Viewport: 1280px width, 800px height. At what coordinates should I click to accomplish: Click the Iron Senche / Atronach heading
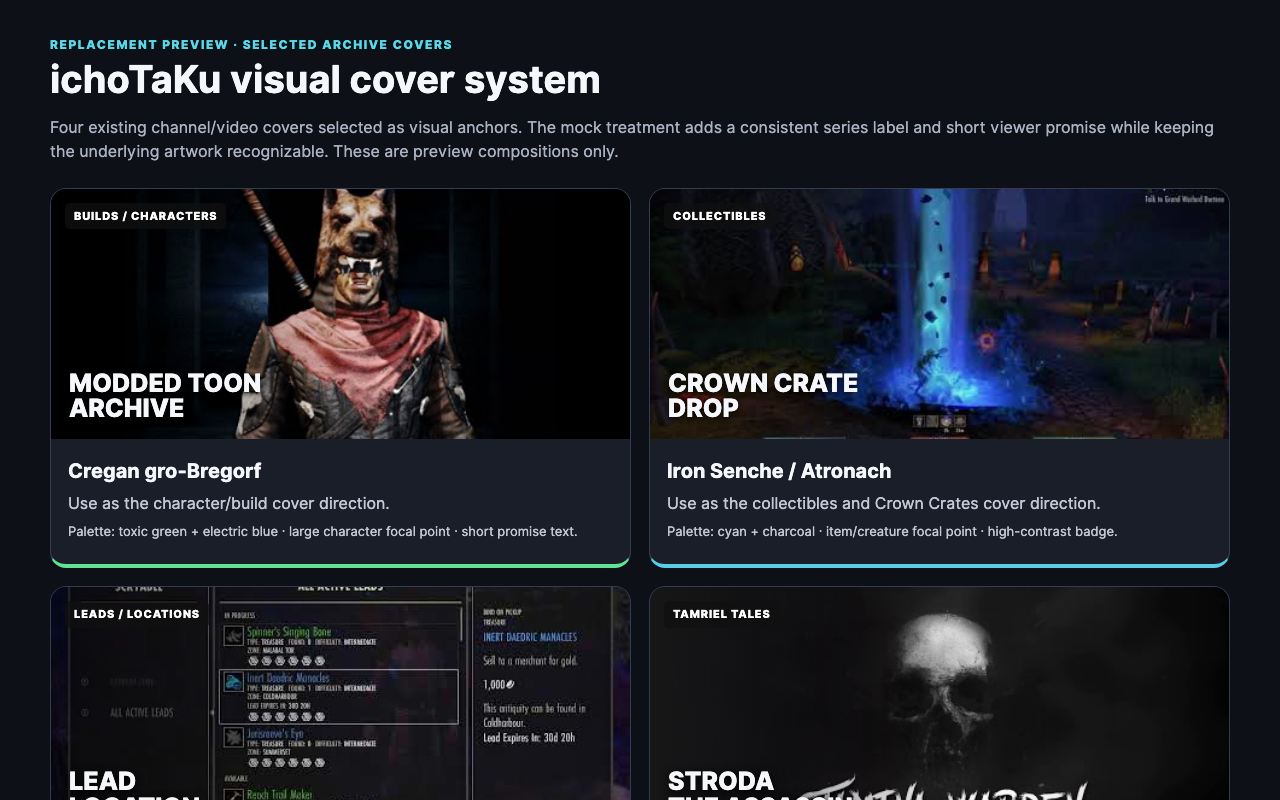point(779,471)
